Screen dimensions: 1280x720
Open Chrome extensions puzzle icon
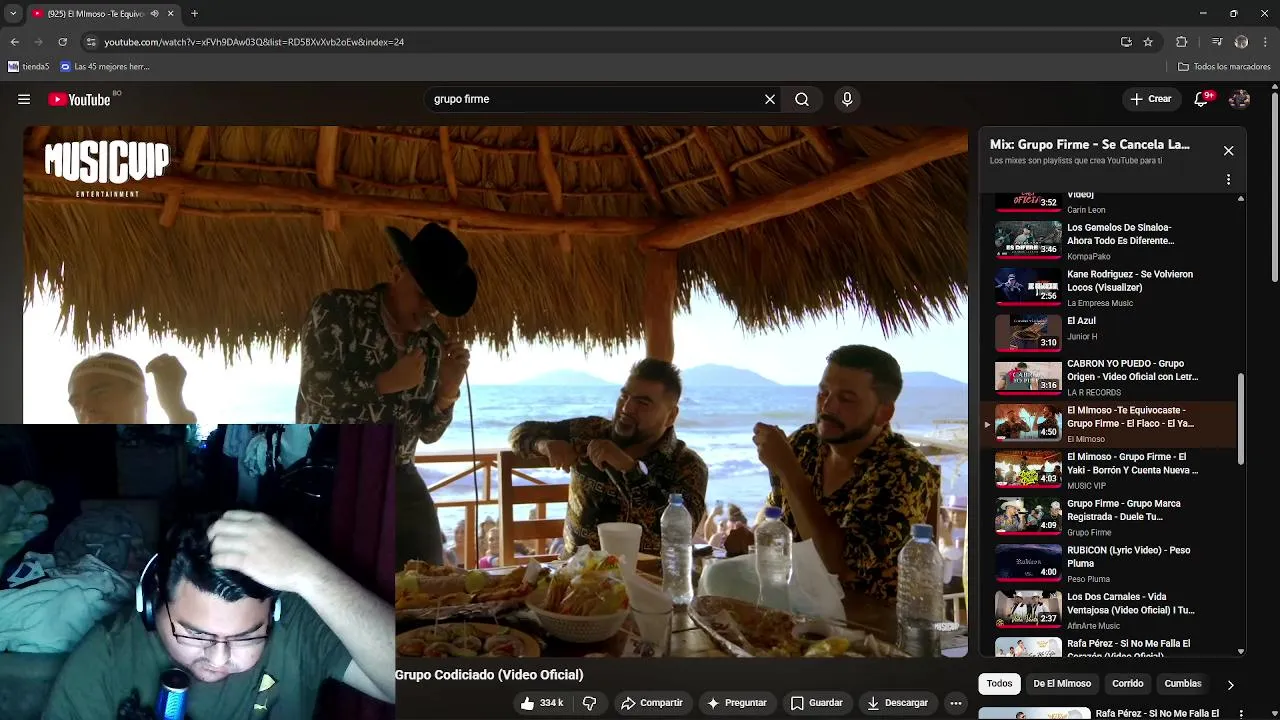click(x=1182, y=42)
